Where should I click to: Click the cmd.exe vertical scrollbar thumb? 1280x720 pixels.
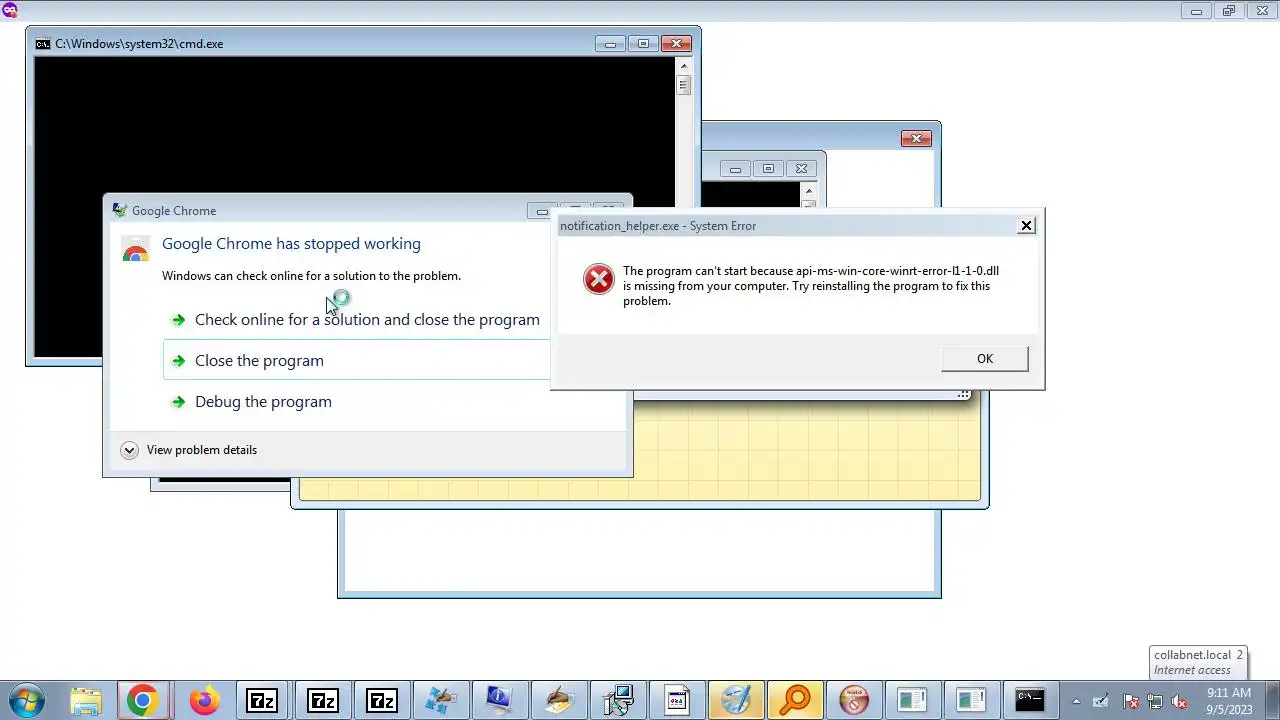(x=684, y=85)
